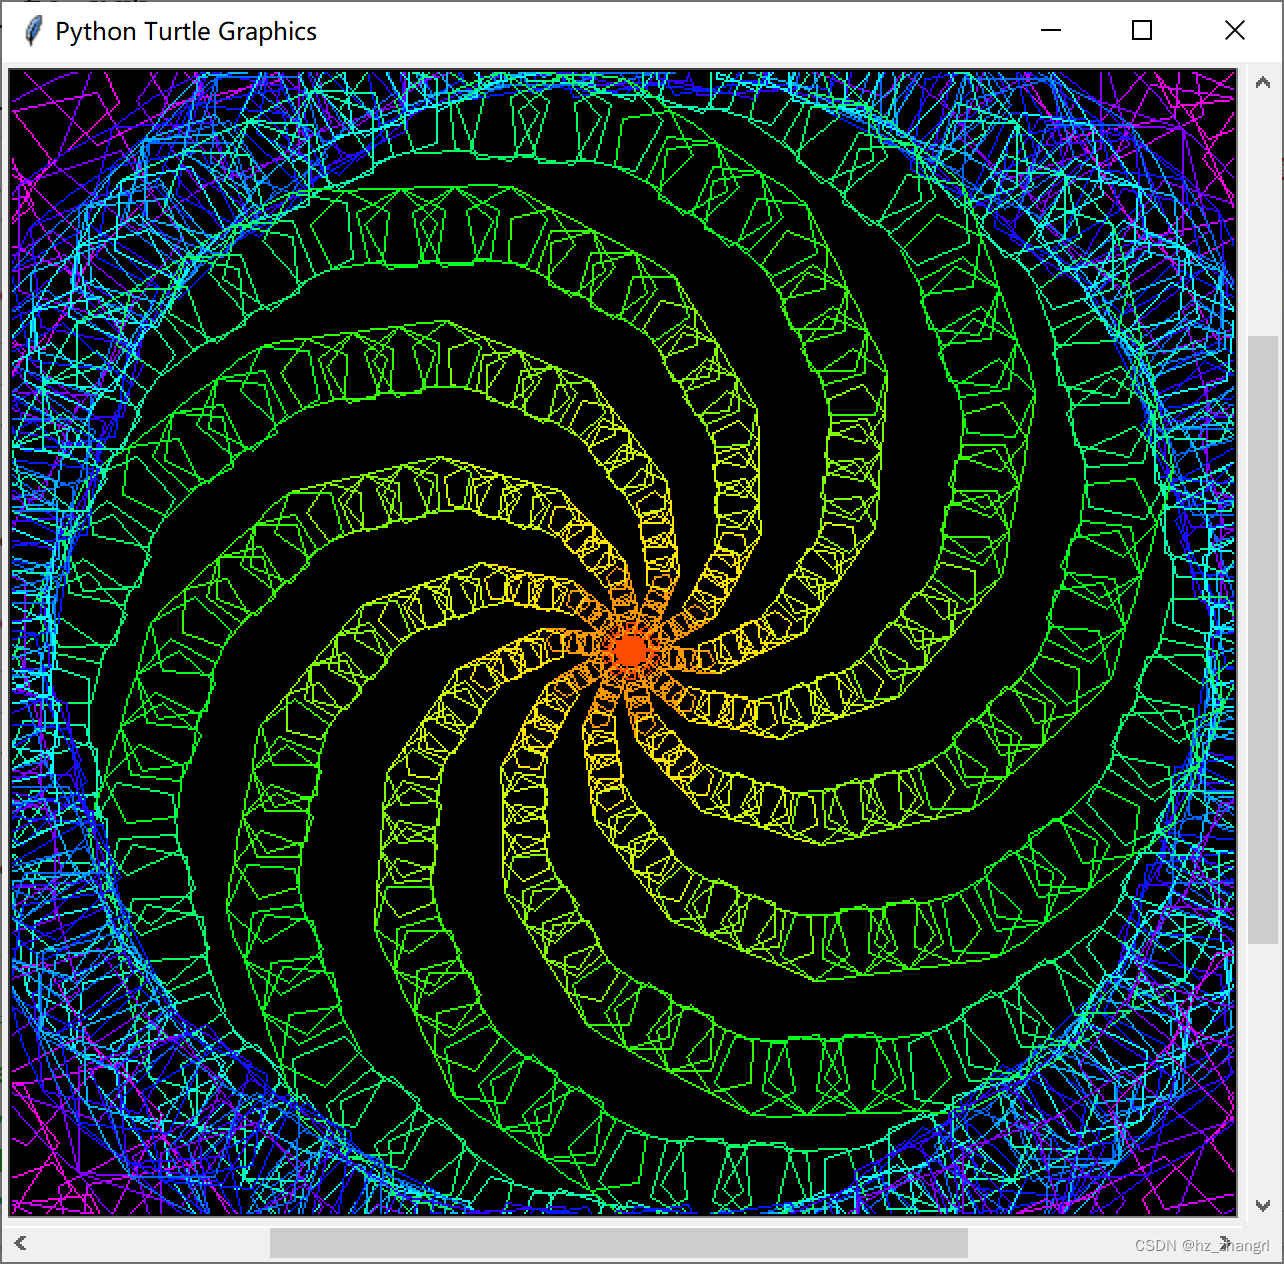Screen dimensions: 1284x1264
Task: Click the Python Turtle Graphics title text
Action: pyautogui.click(x=186, y=32)
